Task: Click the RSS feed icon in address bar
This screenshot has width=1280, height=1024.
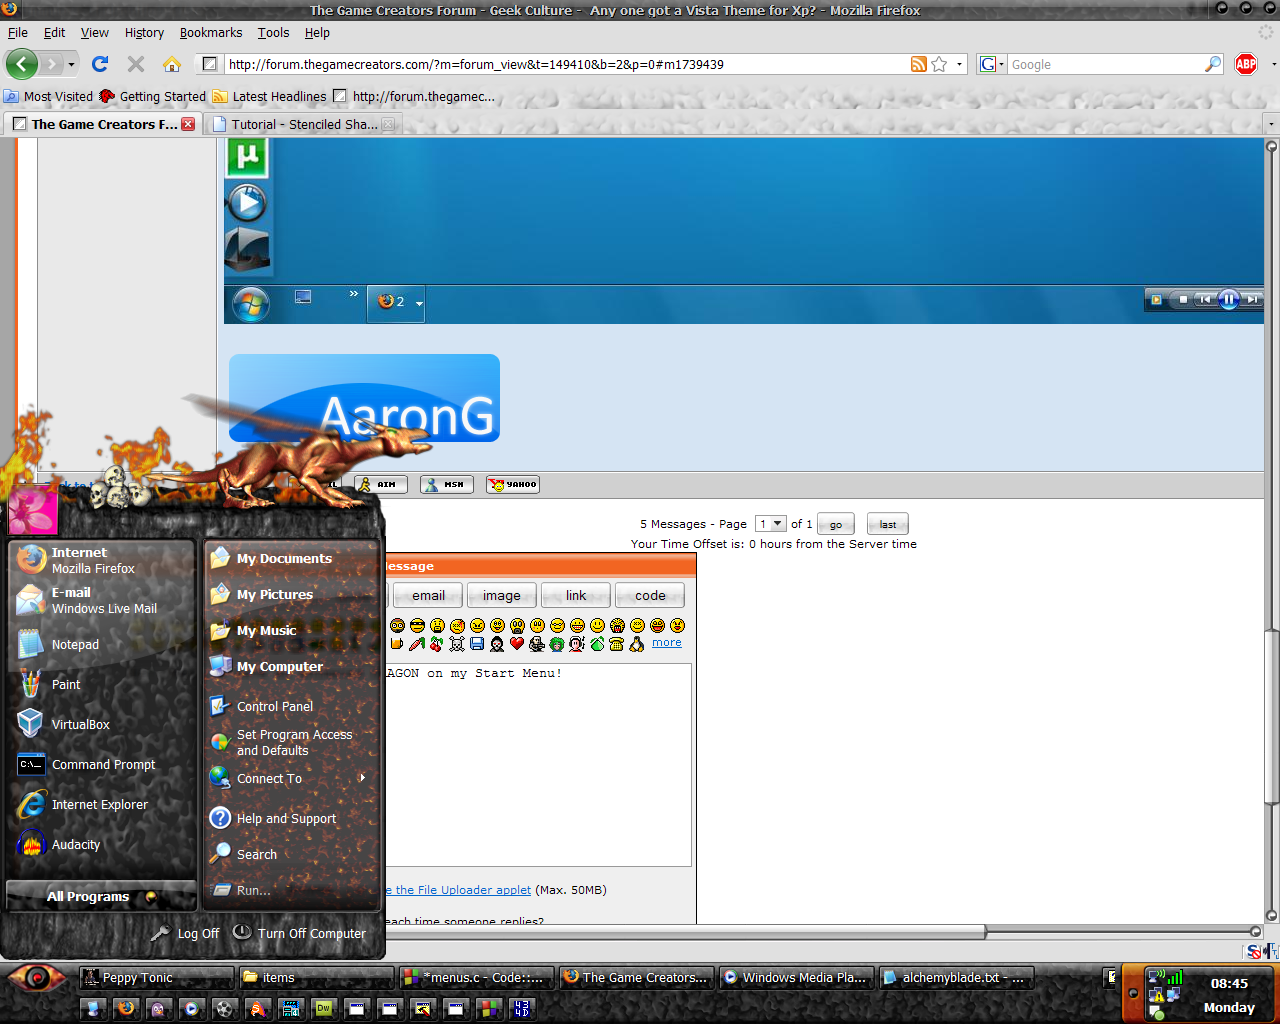Action: 919,64
